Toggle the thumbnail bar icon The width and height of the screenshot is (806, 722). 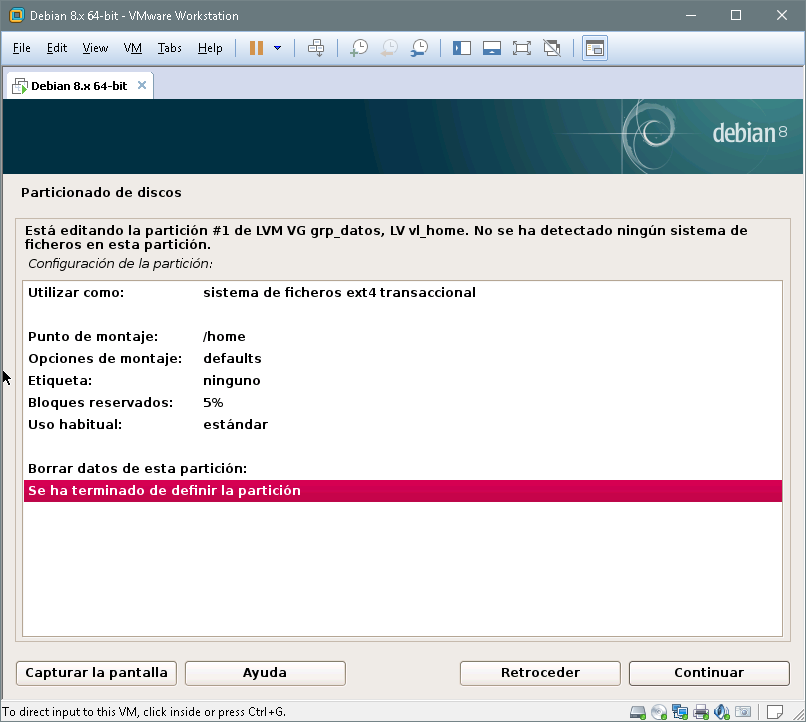coord(491,48)
